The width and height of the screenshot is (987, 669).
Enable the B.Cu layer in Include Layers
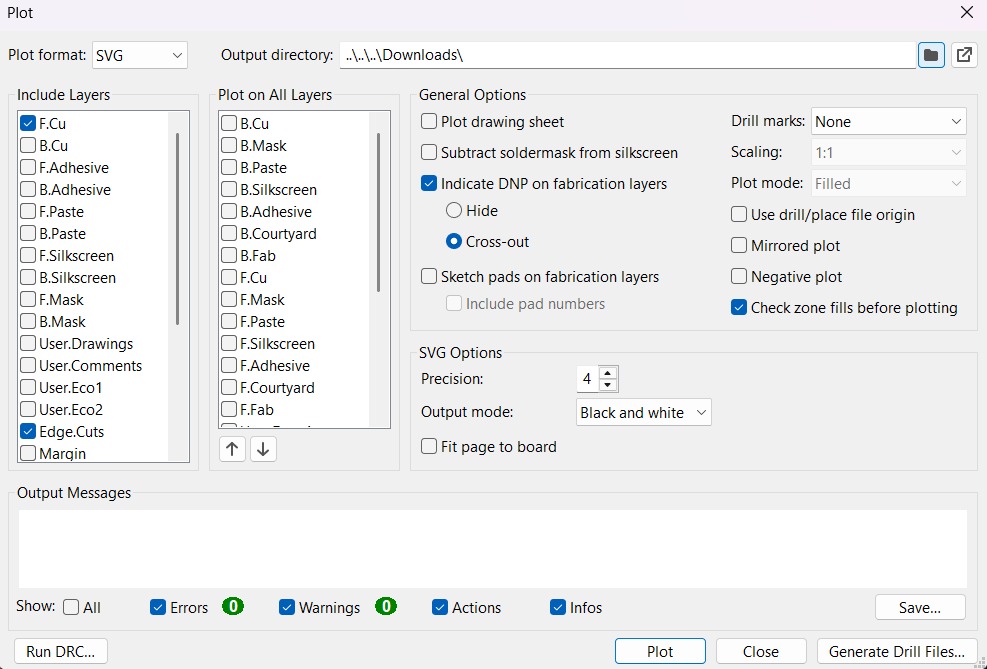tap(28, 146)
